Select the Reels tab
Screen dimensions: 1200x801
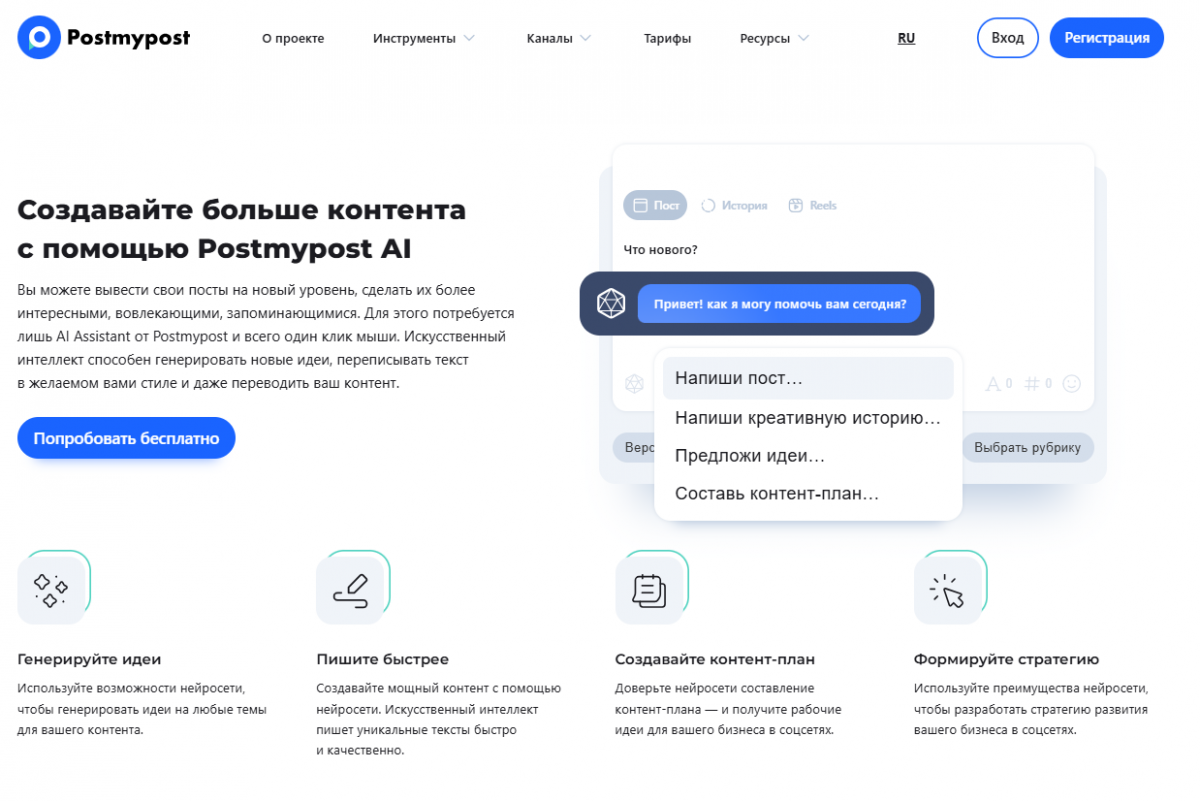(812, 205)
